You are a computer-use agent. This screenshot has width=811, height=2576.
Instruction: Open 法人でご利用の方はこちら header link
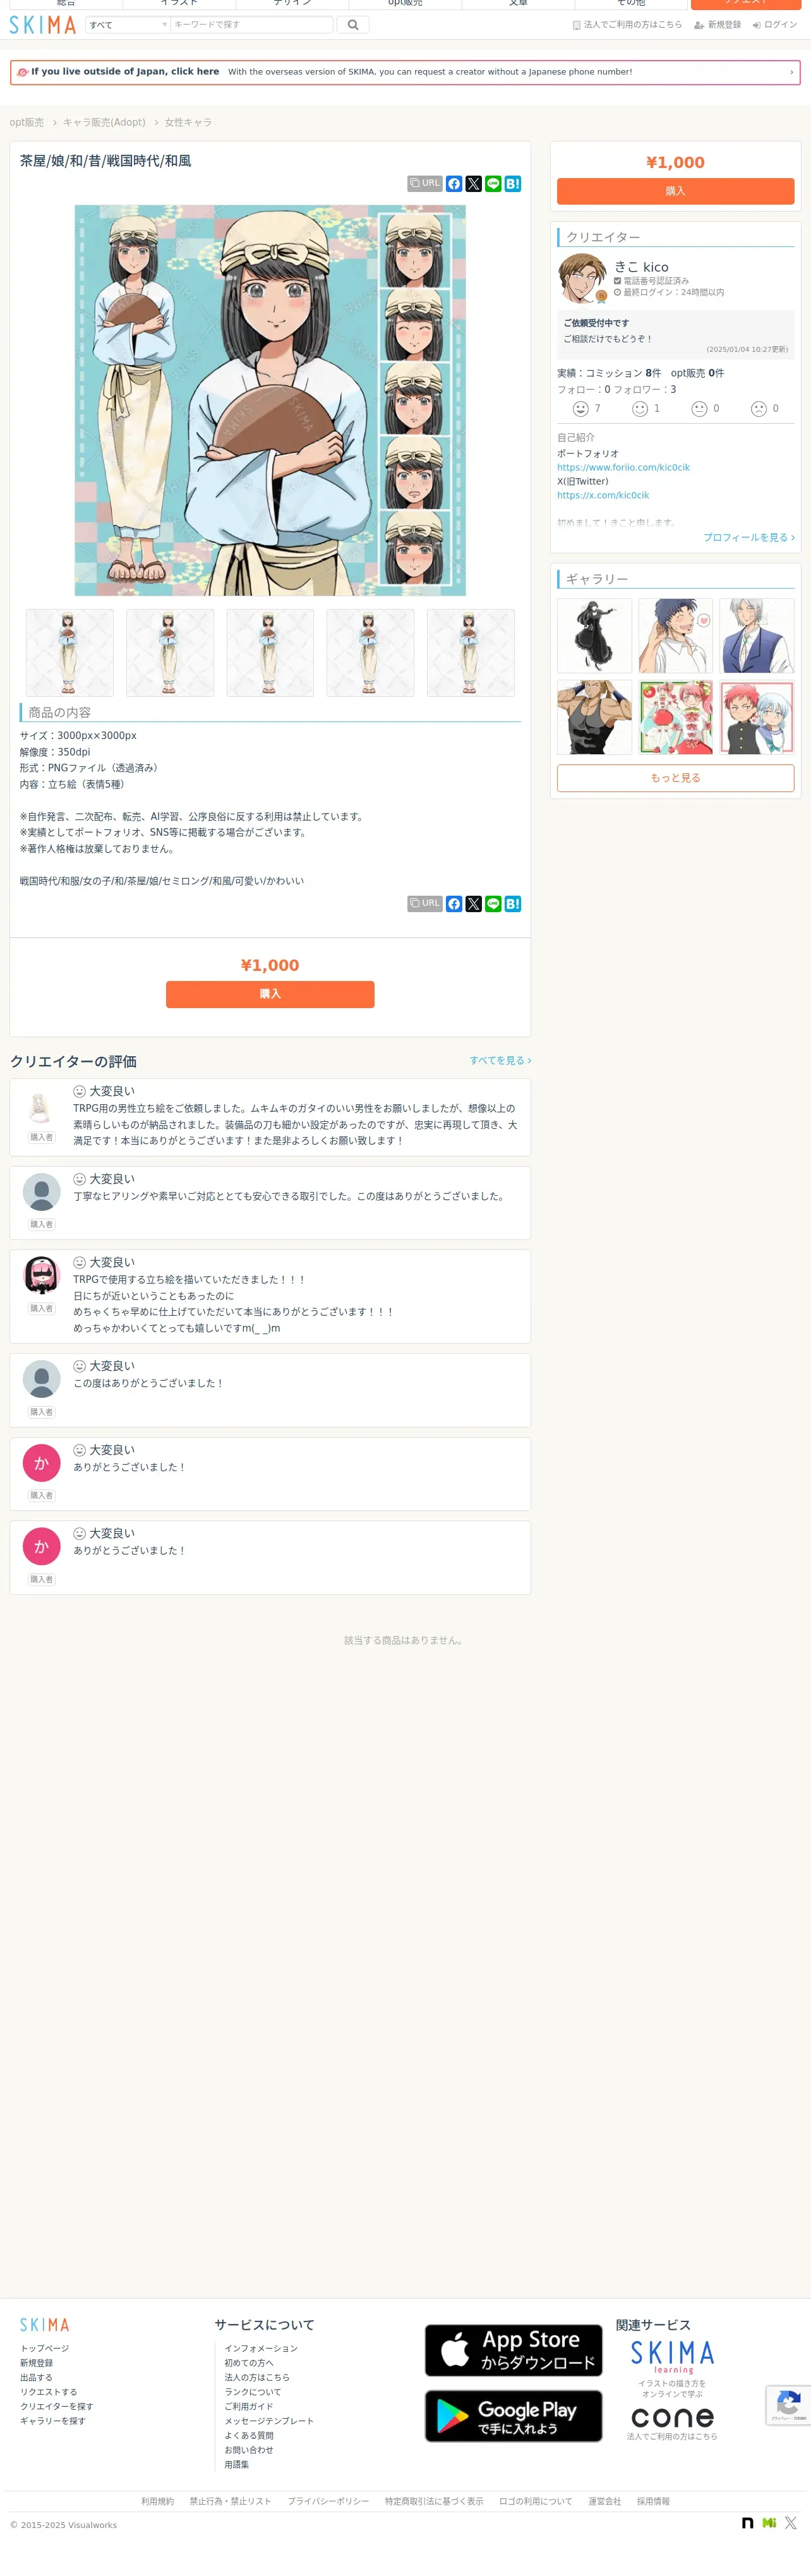627,25
